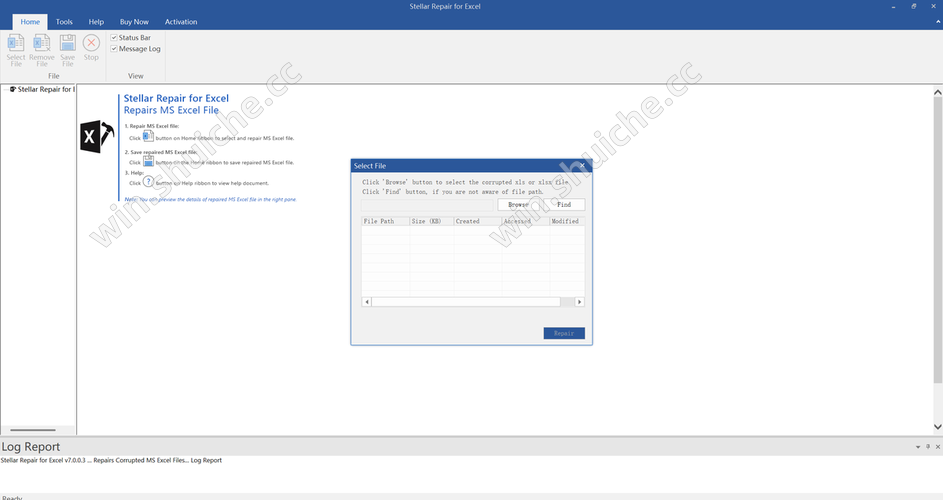Image resolution: width=943 pixels, height=500 pixels.
Task: Toggle the Message Log checkbox
Action: tap(114, 49)
